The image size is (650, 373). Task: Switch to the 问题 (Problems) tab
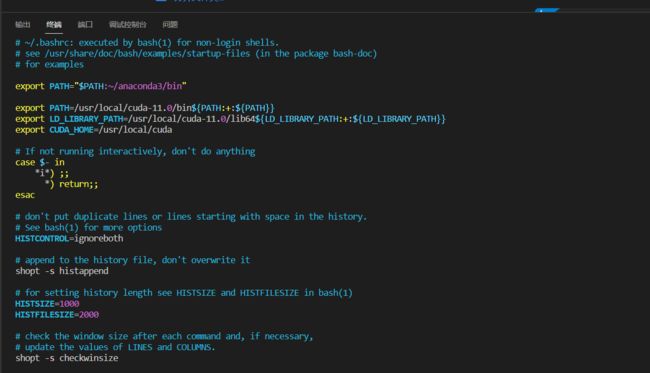point(170,25)
